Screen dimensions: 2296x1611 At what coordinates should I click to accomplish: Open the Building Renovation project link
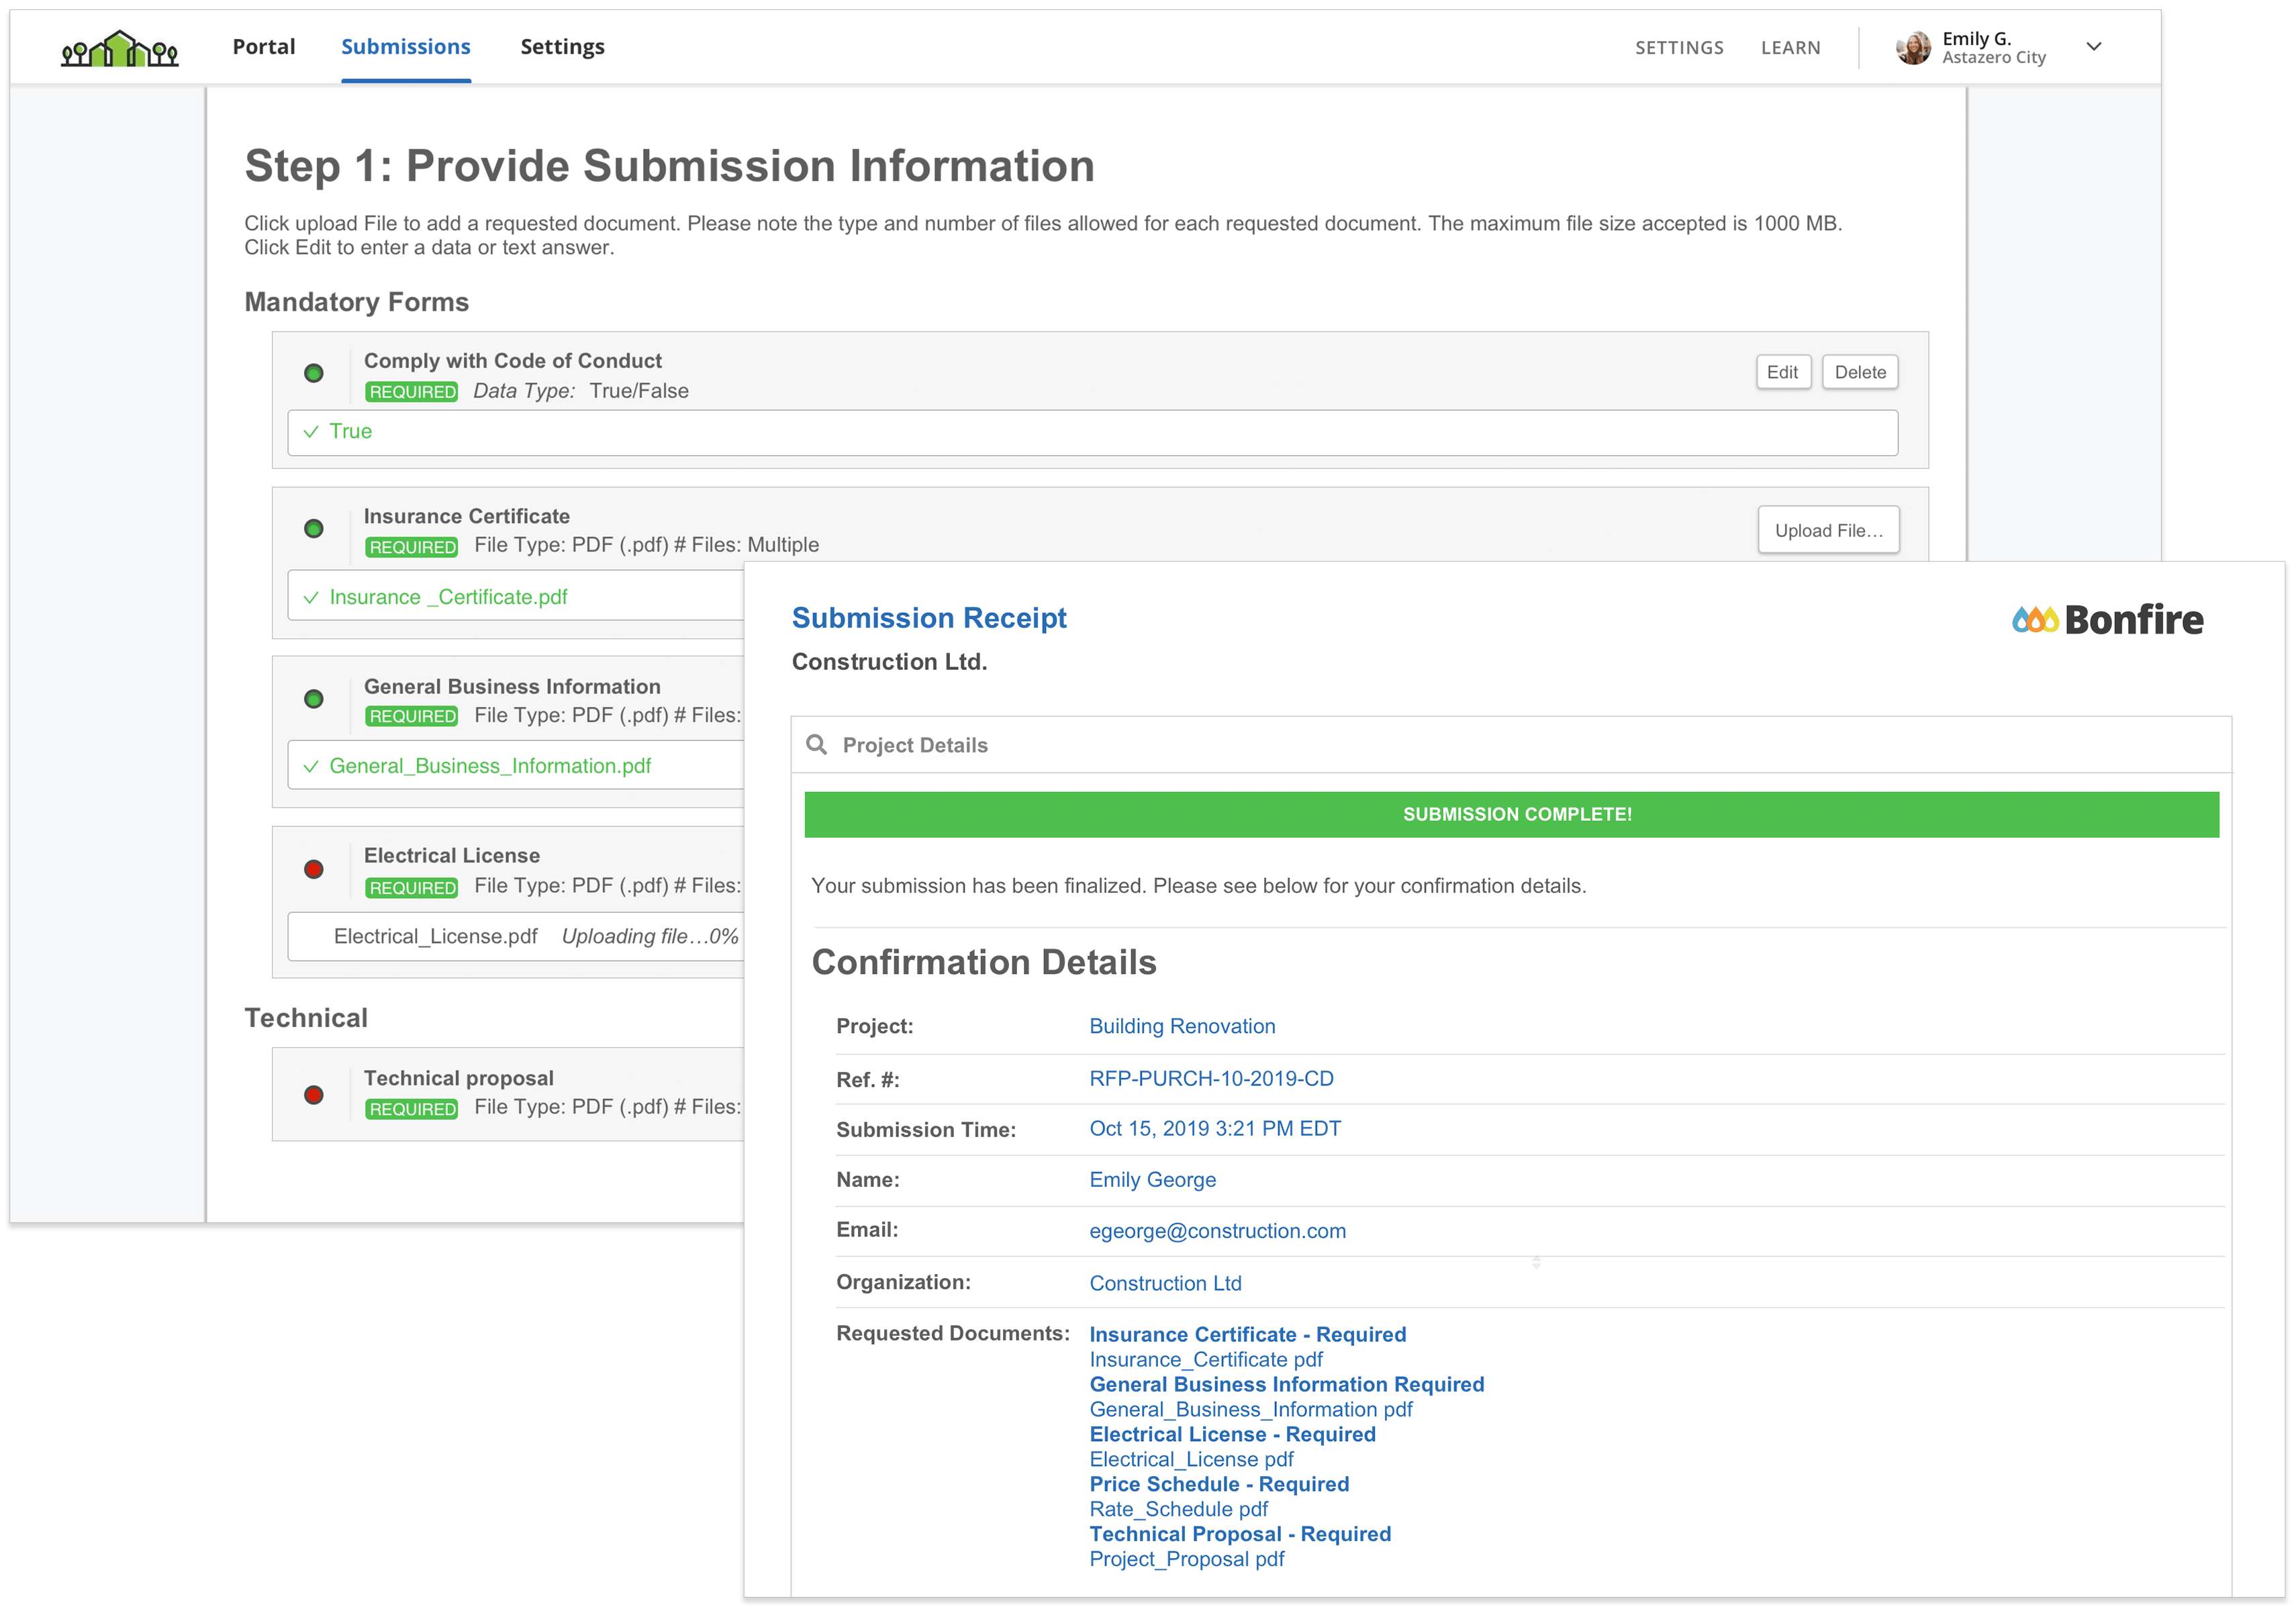point(1181,1026)
